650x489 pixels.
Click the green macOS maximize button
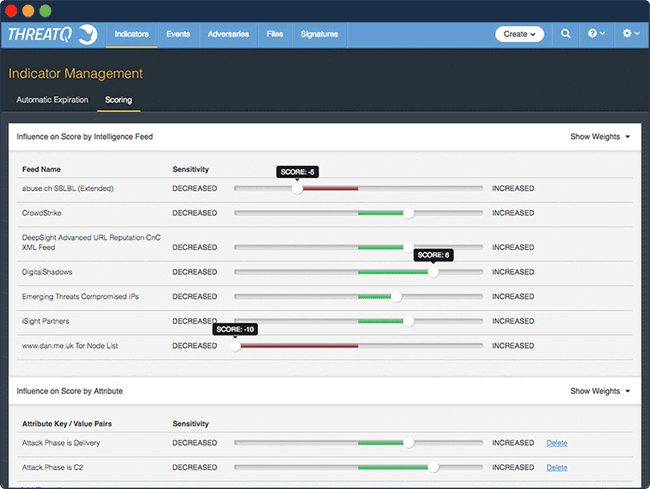coord(45,10)
